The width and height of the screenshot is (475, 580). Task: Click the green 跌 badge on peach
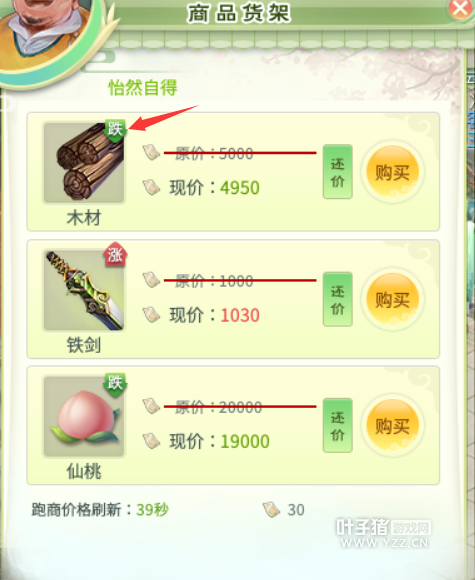tap(115, 385)
